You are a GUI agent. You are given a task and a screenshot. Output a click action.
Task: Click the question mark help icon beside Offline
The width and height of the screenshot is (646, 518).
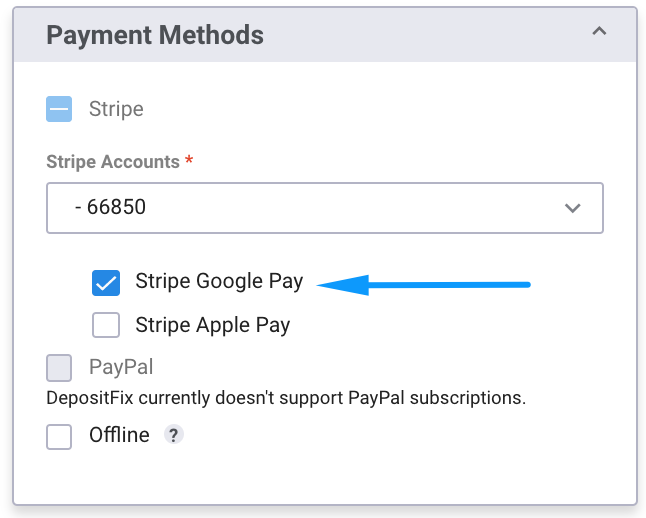coord(174,435)
